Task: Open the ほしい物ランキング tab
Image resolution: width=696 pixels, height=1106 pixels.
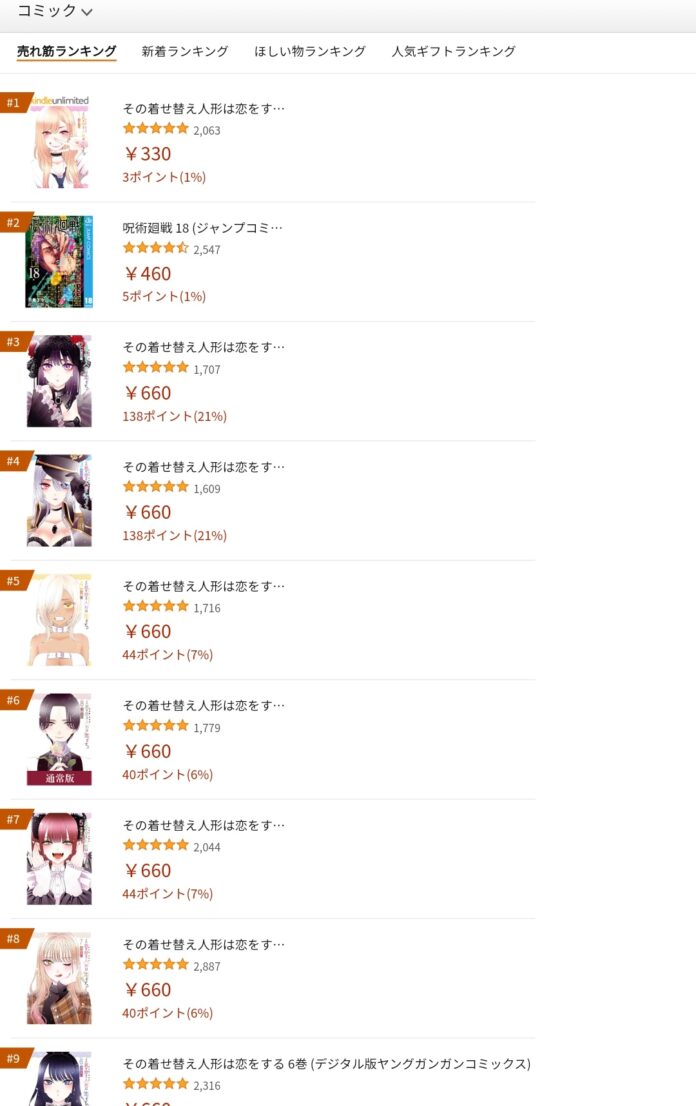Action: pyautogui.click(x=310, y=51)
